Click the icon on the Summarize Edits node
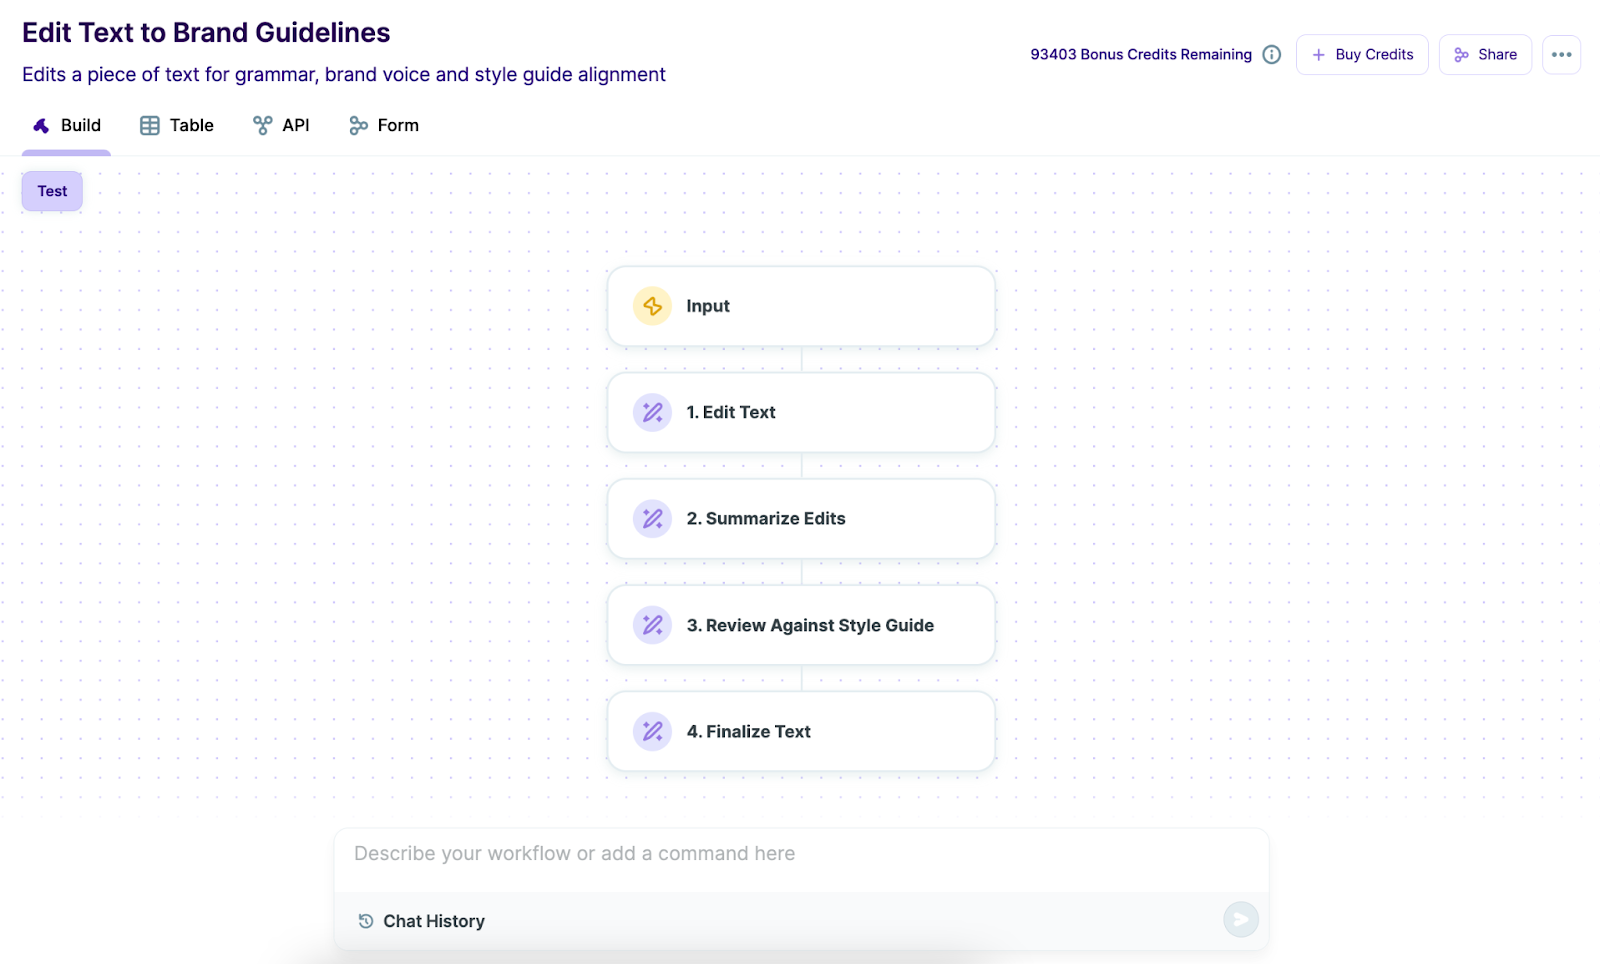Image resolution: width=1600 pixels, height=964 pixels. [652, 518]
